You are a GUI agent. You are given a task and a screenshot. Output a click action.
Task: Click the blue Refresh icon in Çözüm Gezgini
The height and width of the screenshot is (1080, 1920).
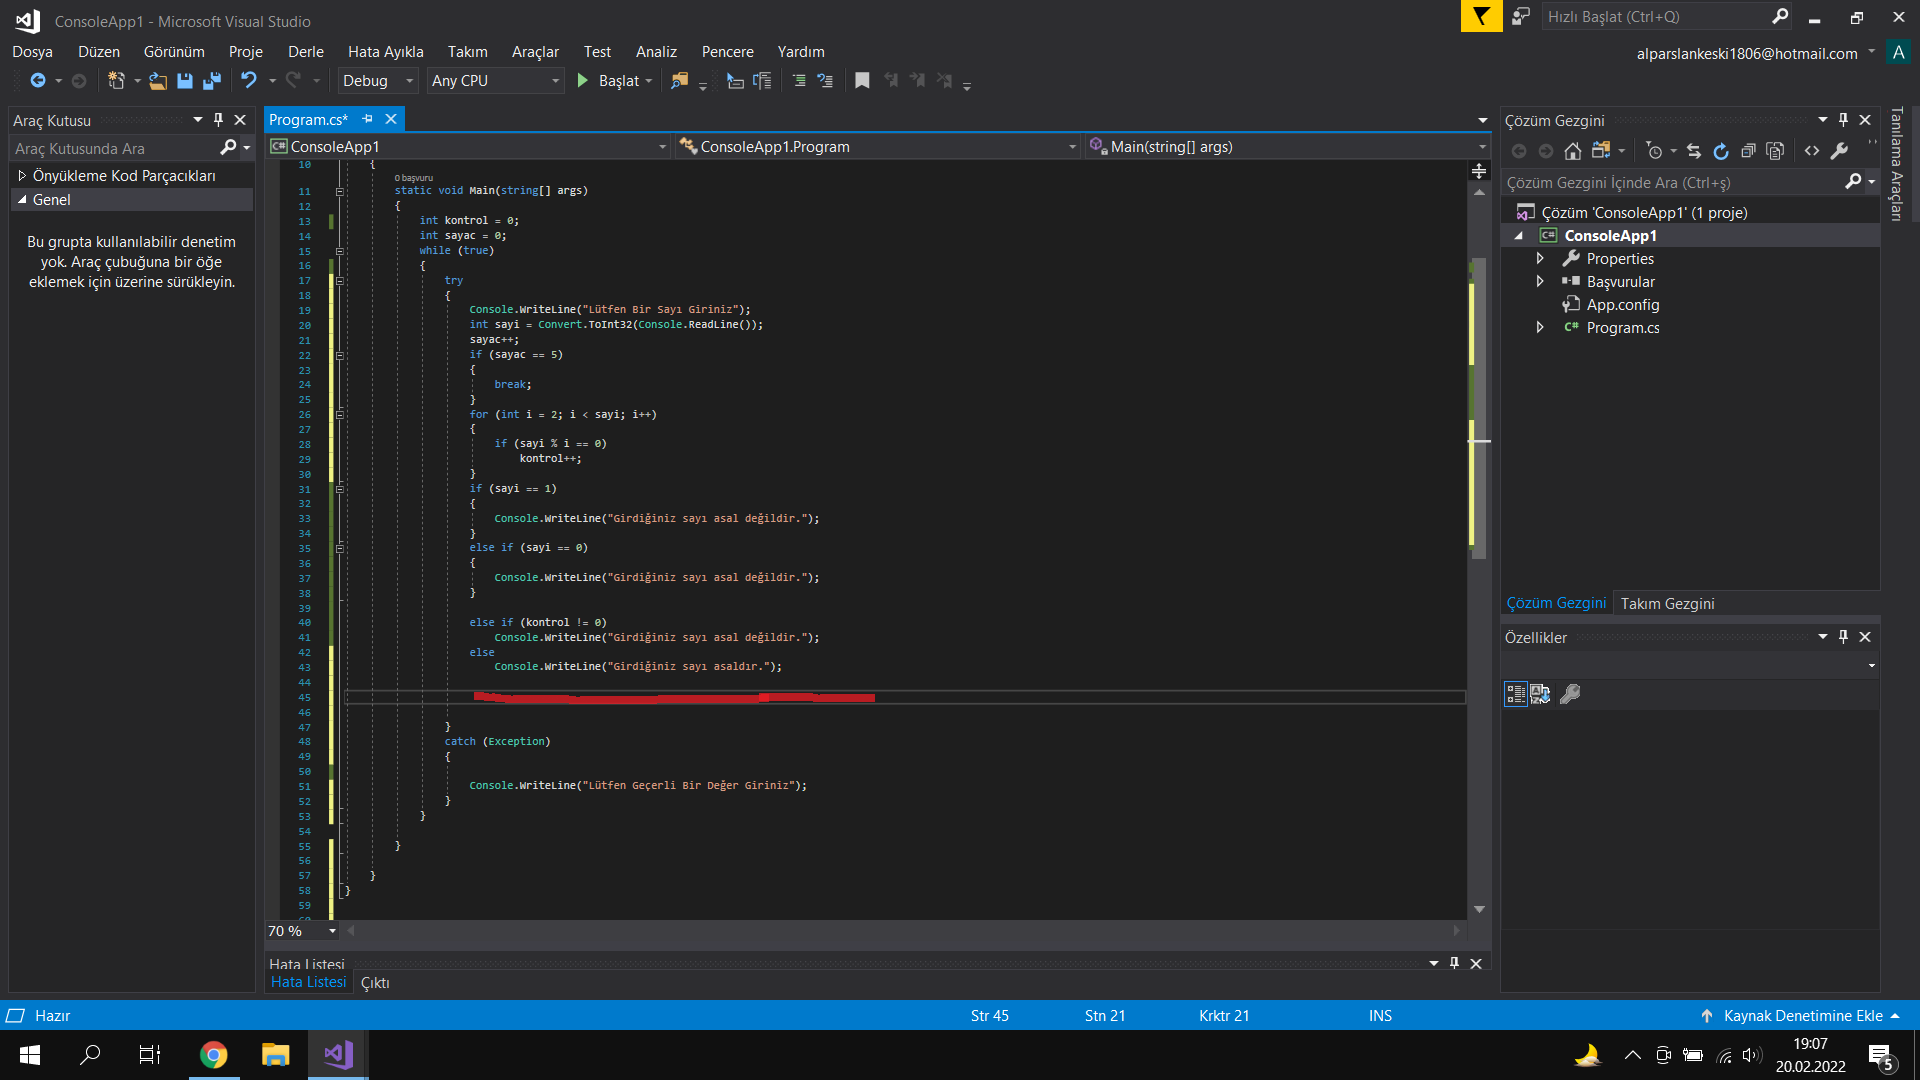(x=1721, y=151)
